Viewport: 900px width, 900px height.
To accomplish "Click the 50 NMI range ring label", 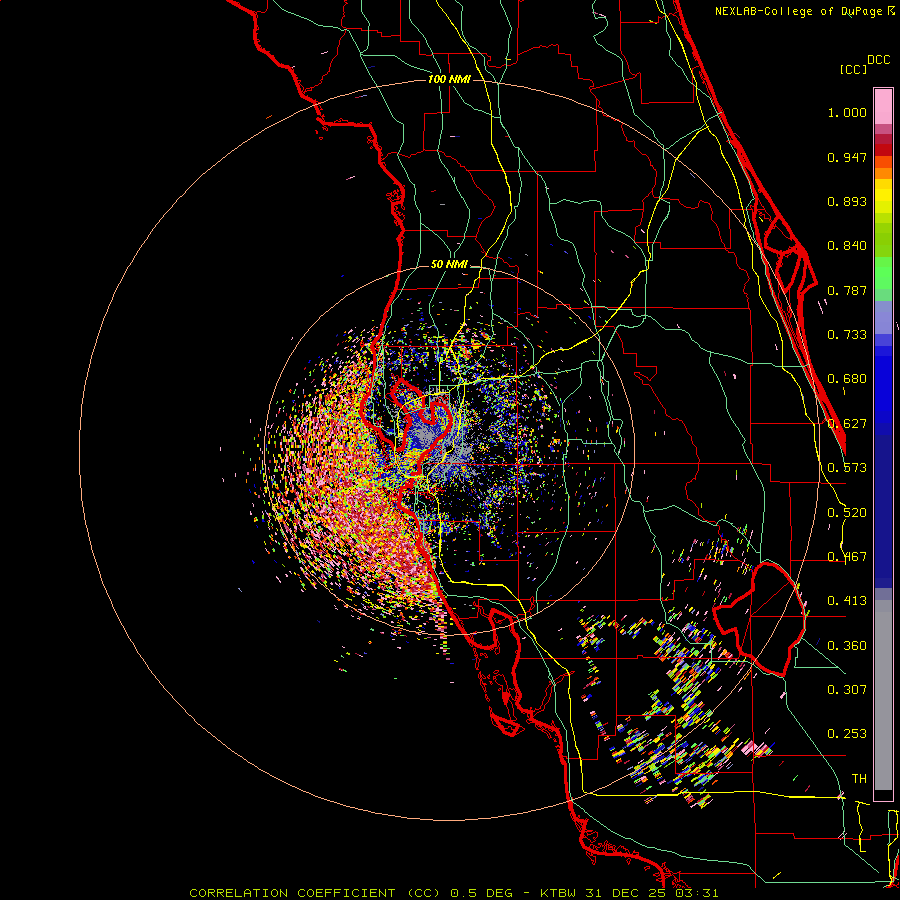I will (x=449, y=264).
